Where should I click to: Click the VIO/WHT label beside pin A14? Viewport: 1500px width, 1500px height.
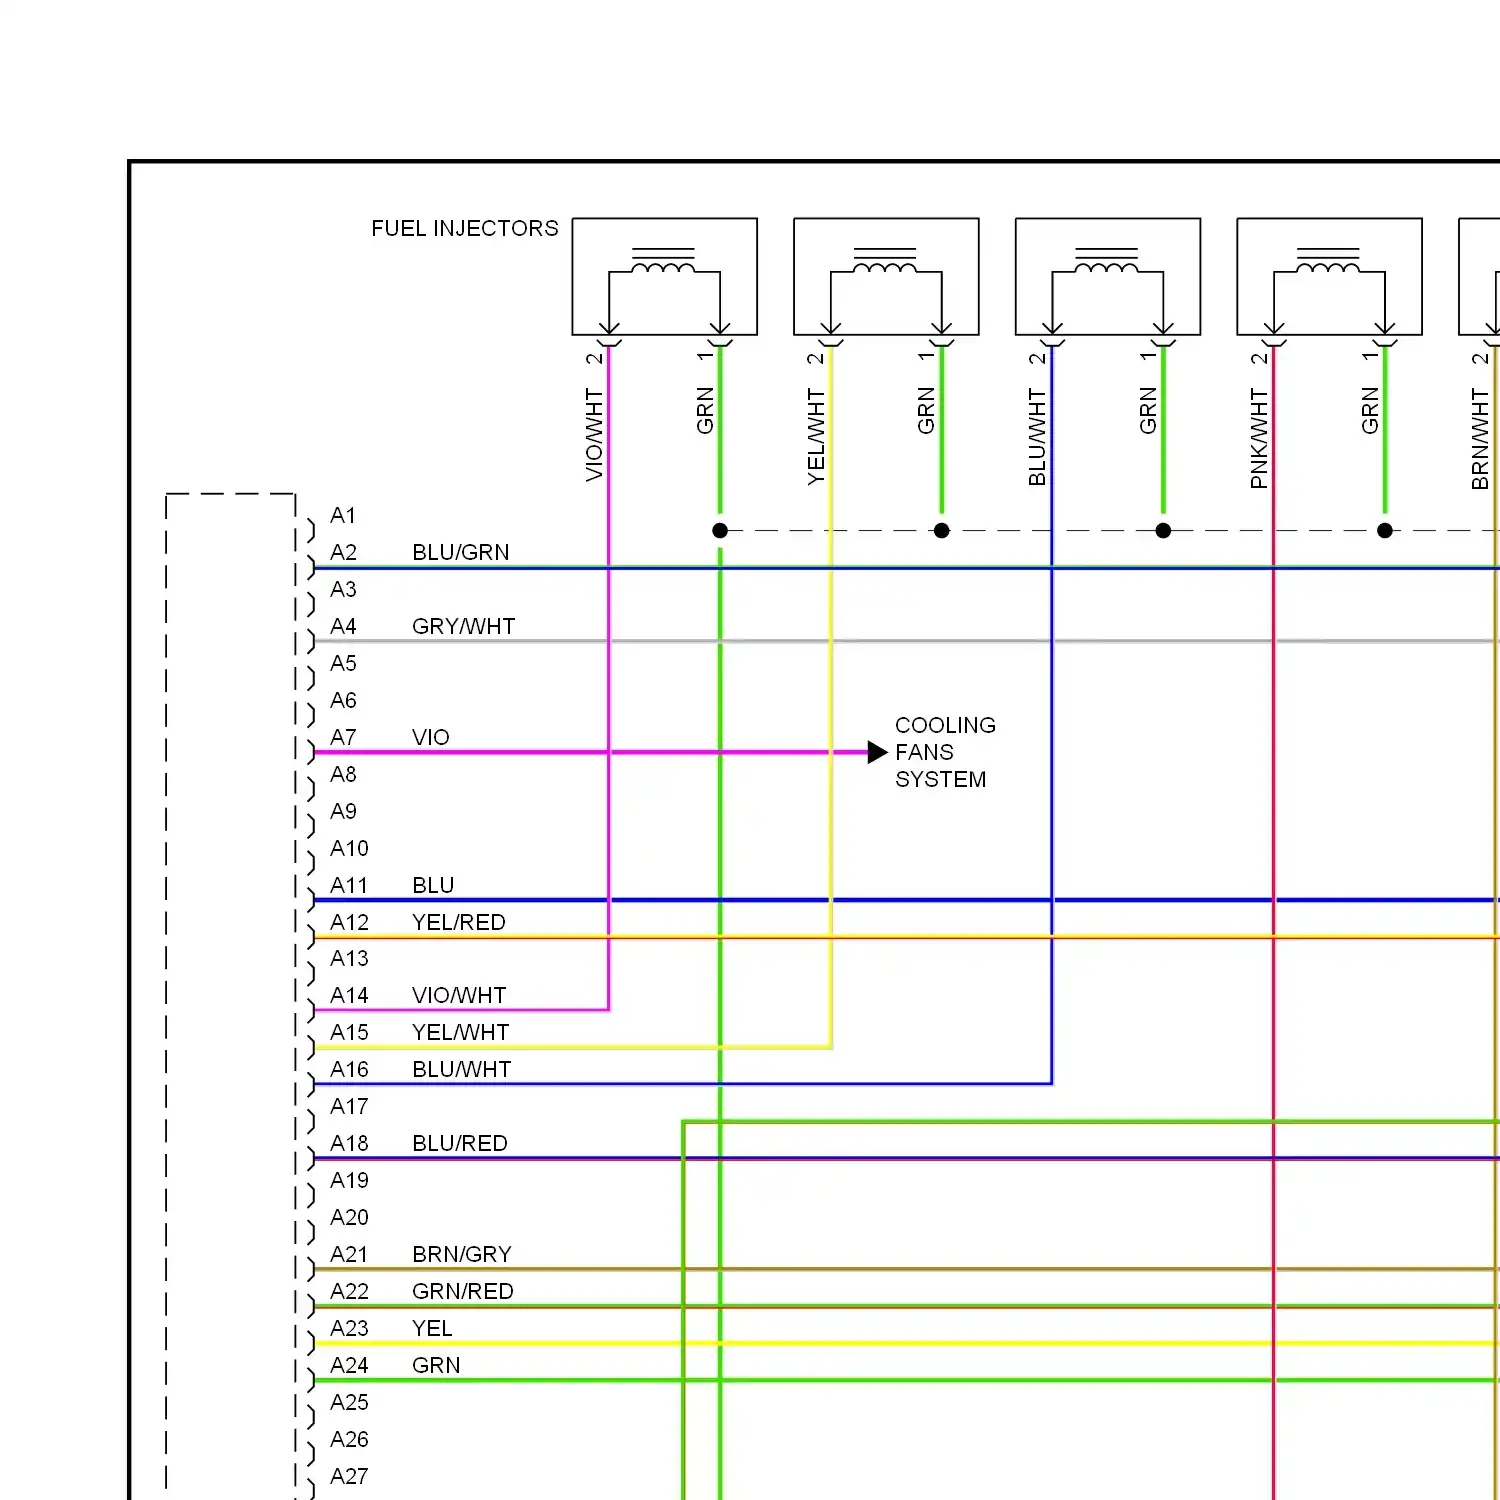click(459, 996)
